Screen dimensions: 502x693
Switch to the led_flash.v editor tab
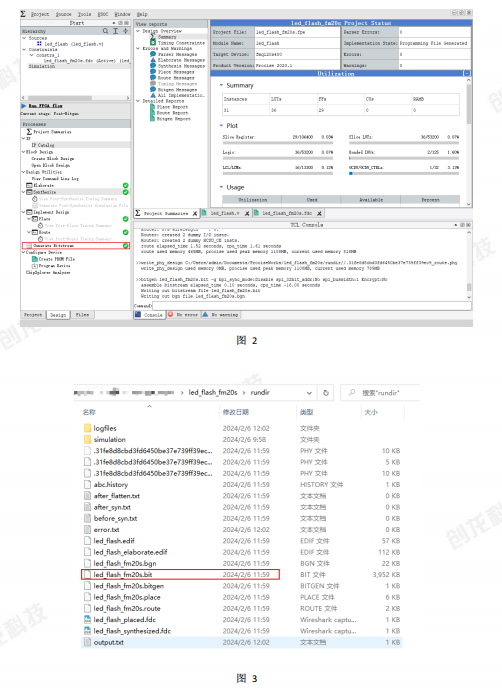(x=225, y=213)
